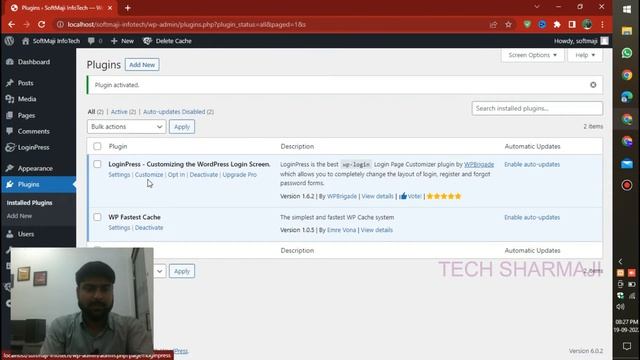View details for LoginPress

378,196
